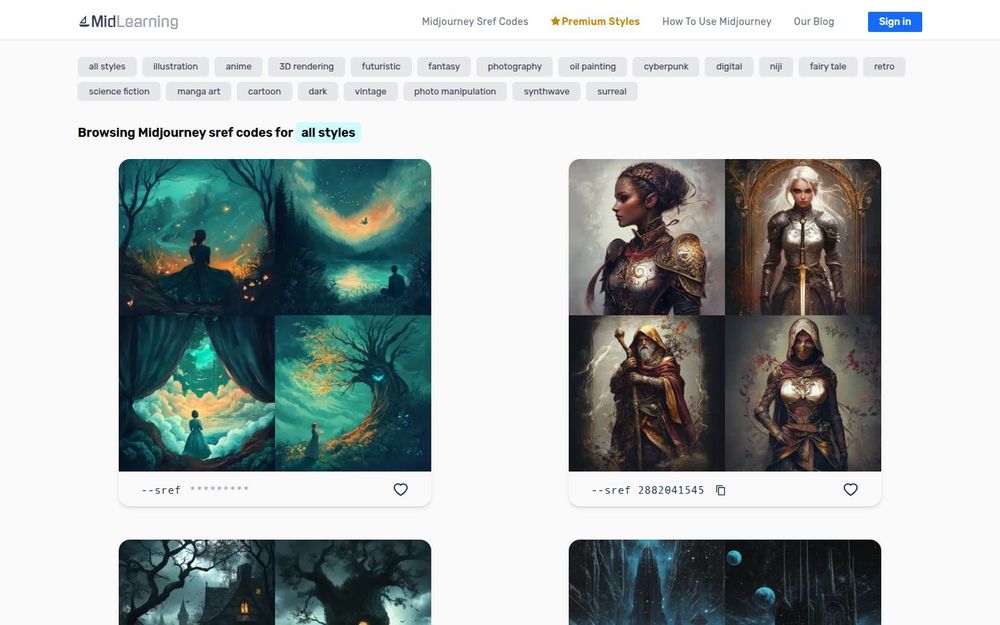The image size is (1000, 625).
Task: Filter by cyberpunk tag
Action: click(666, 66)
